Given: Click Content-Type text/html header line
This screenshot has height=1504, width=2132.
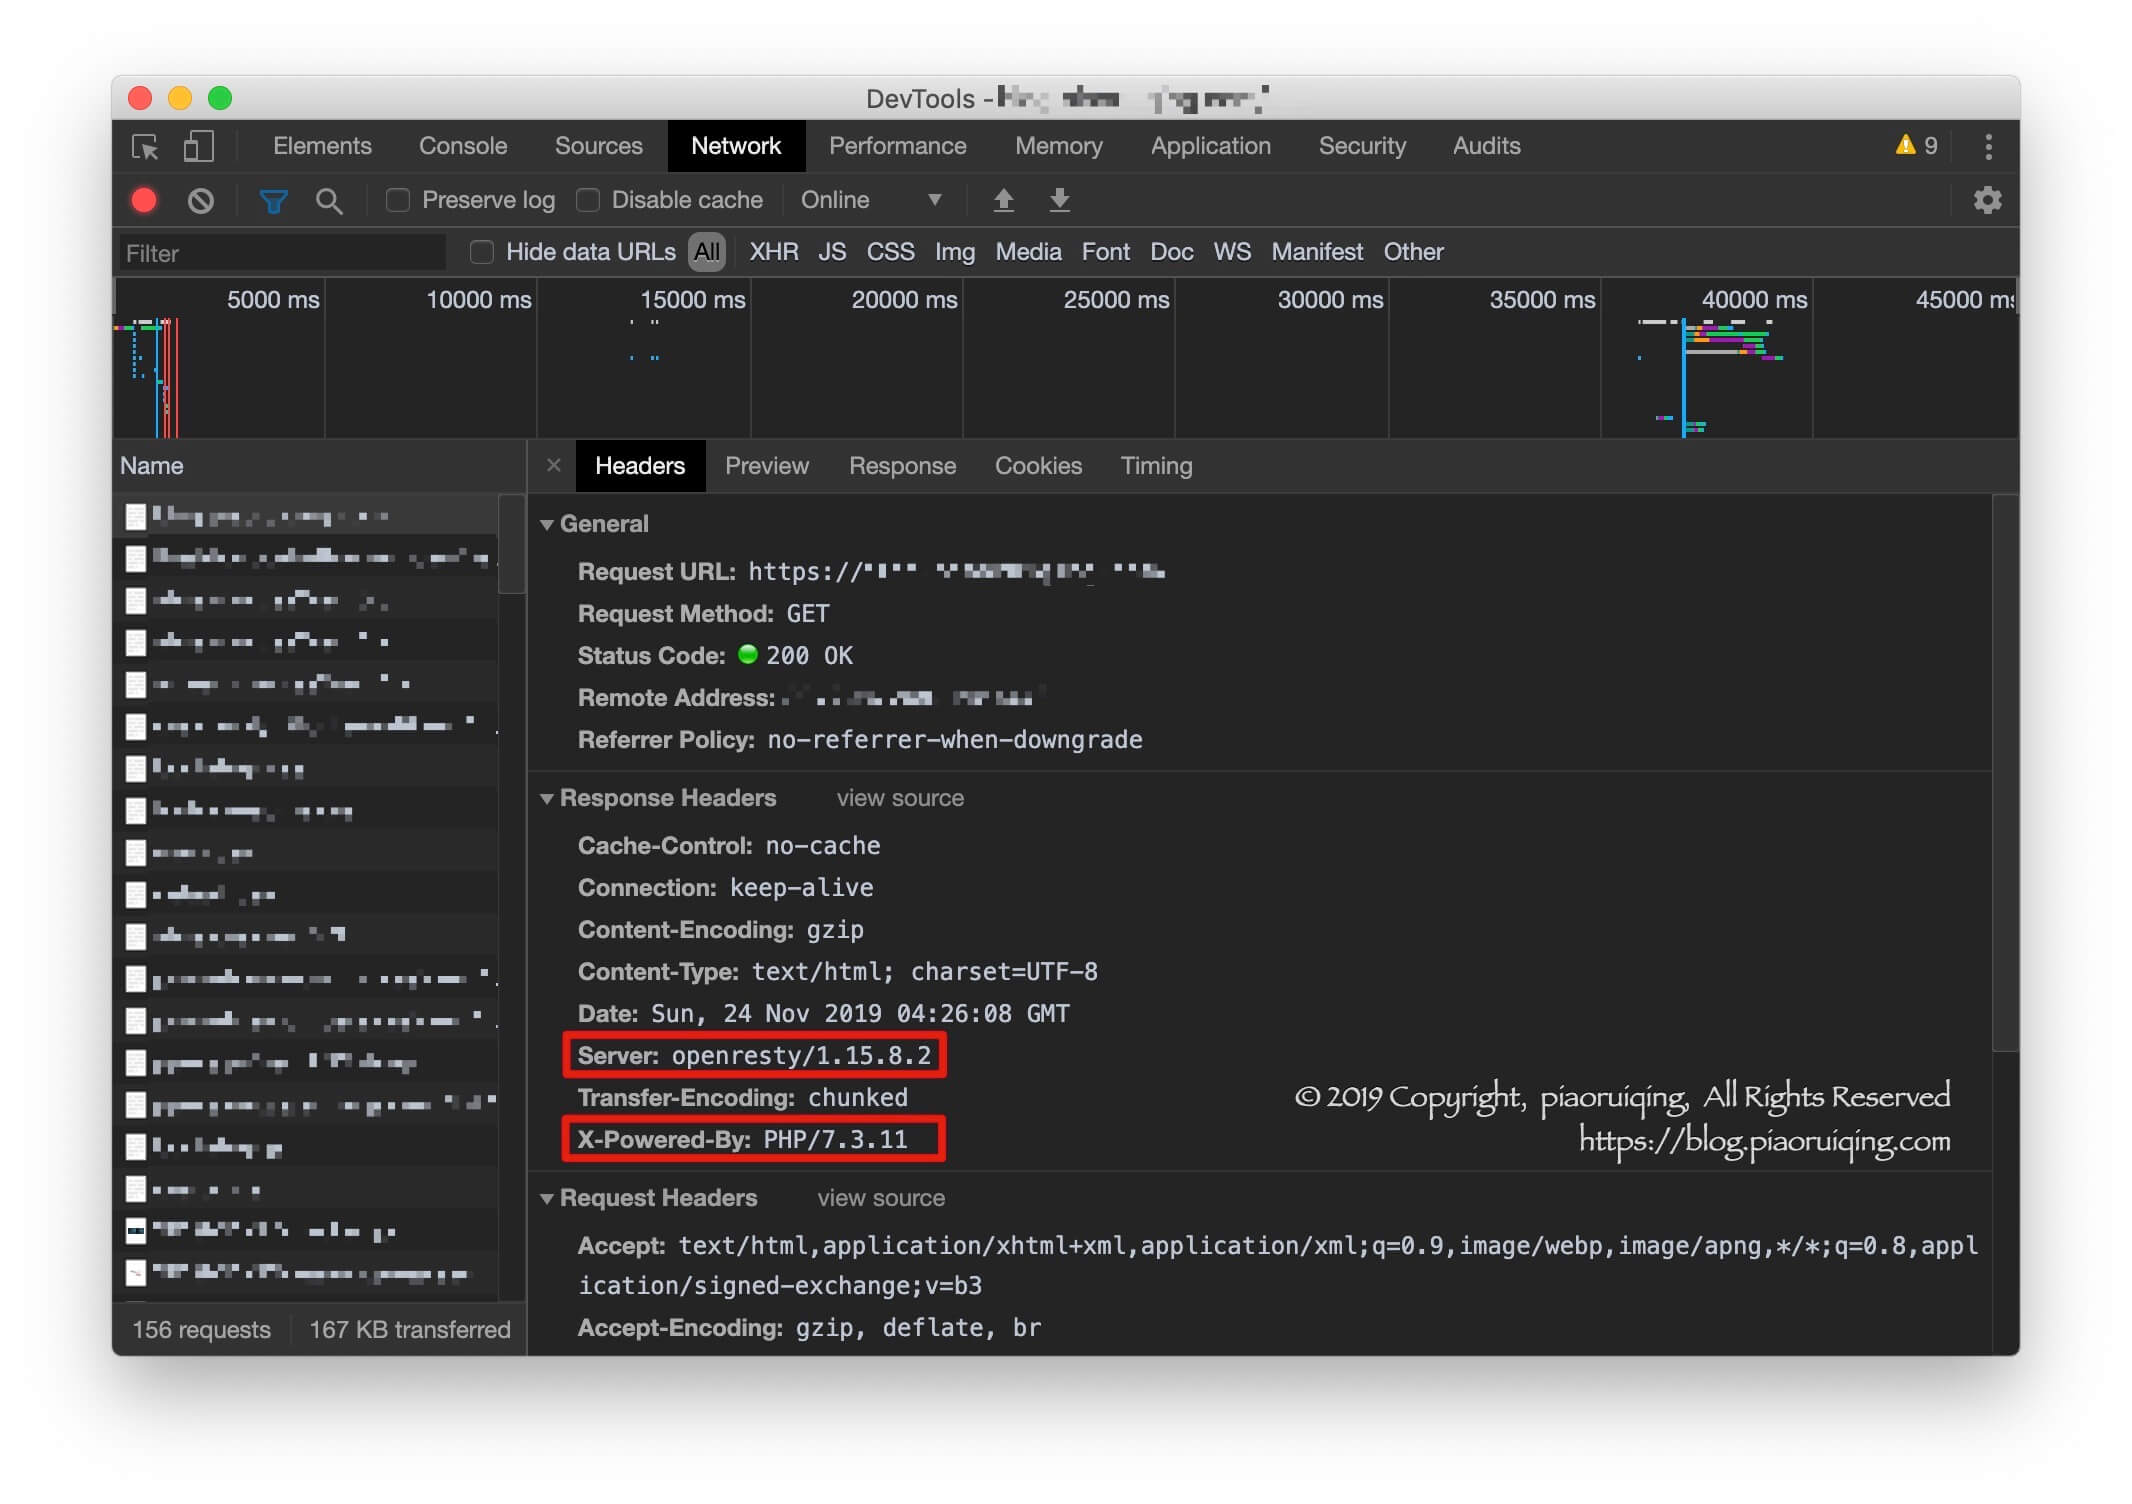Looking at the screenshot, I should click(837, 972).
